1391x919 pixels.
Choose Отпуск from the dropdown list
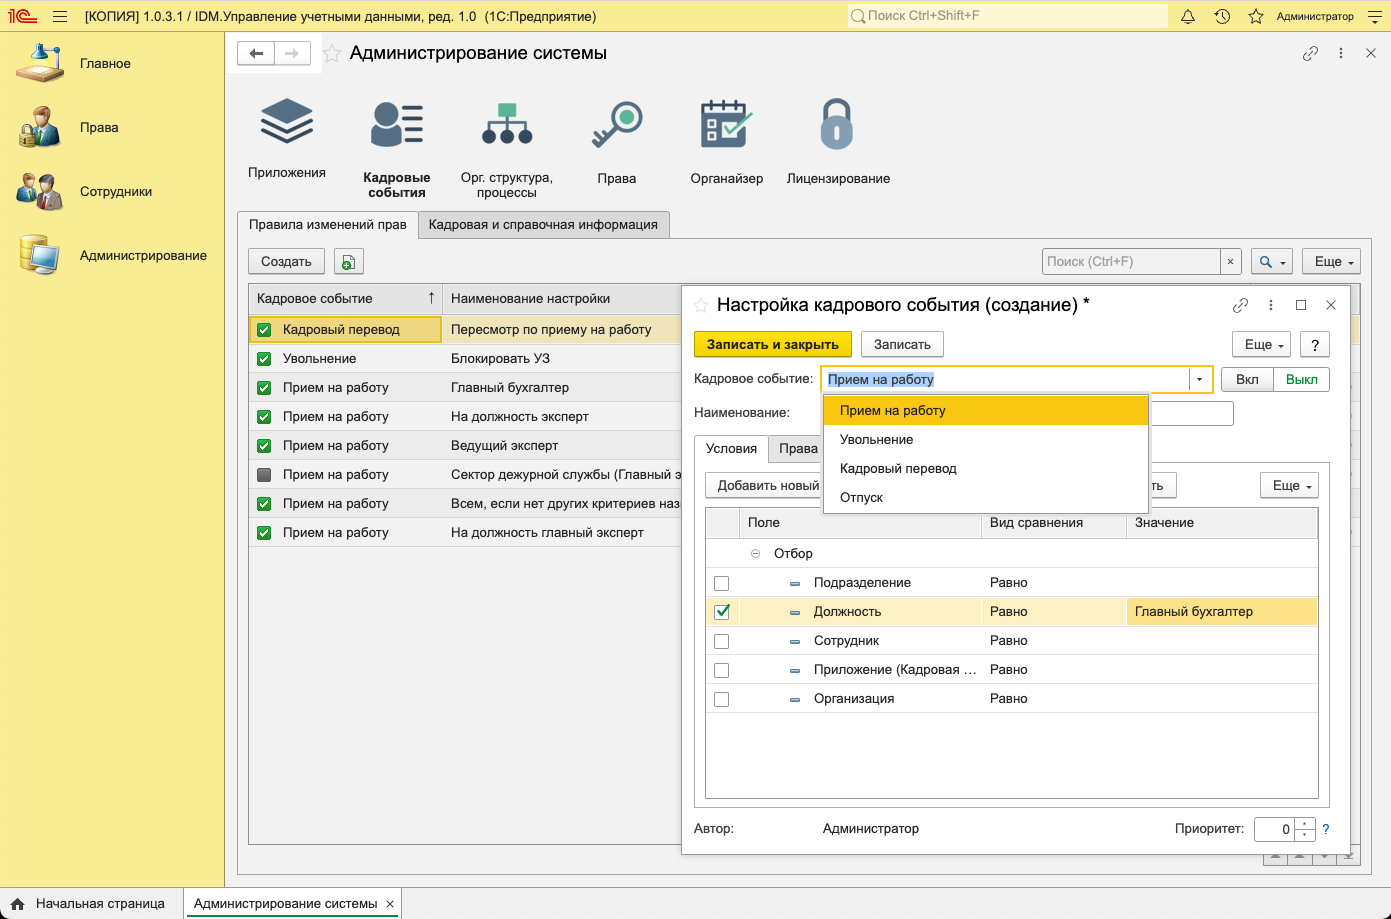[x=985, y=497]
